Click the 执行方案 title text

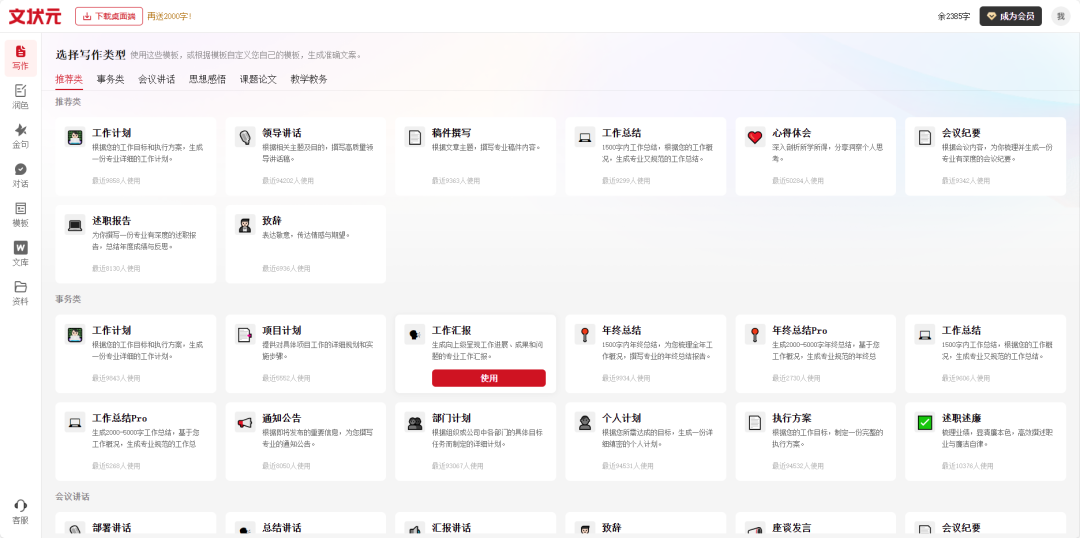(x=791, y=419)
